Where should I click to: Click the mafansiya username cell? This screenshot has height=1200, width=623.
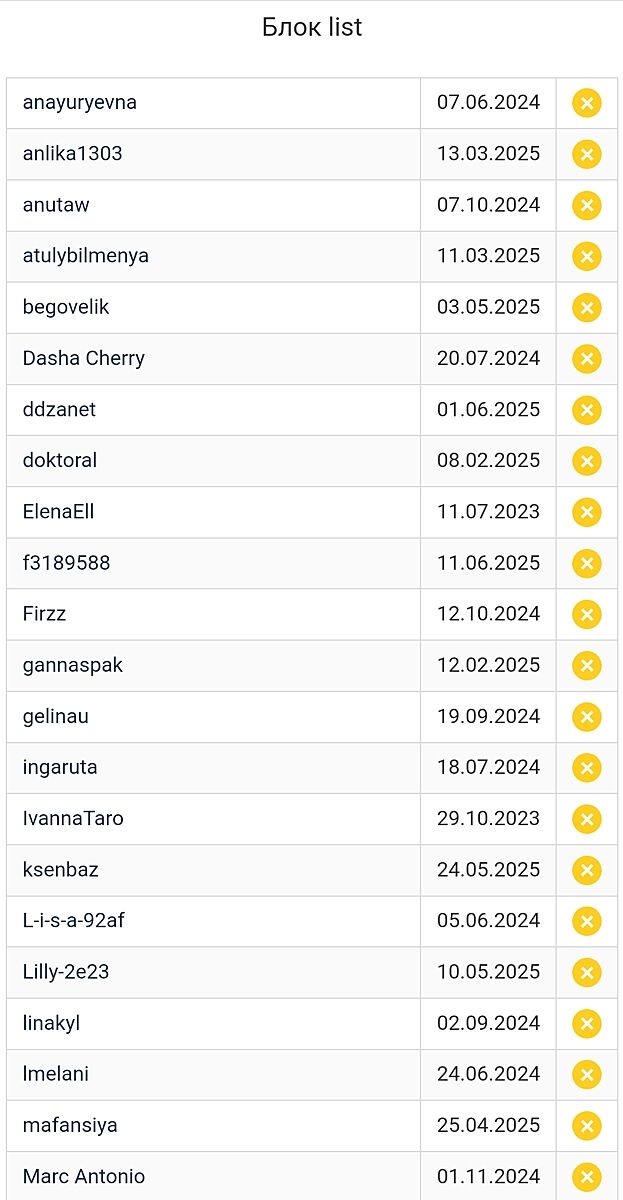coord(70,1125)
